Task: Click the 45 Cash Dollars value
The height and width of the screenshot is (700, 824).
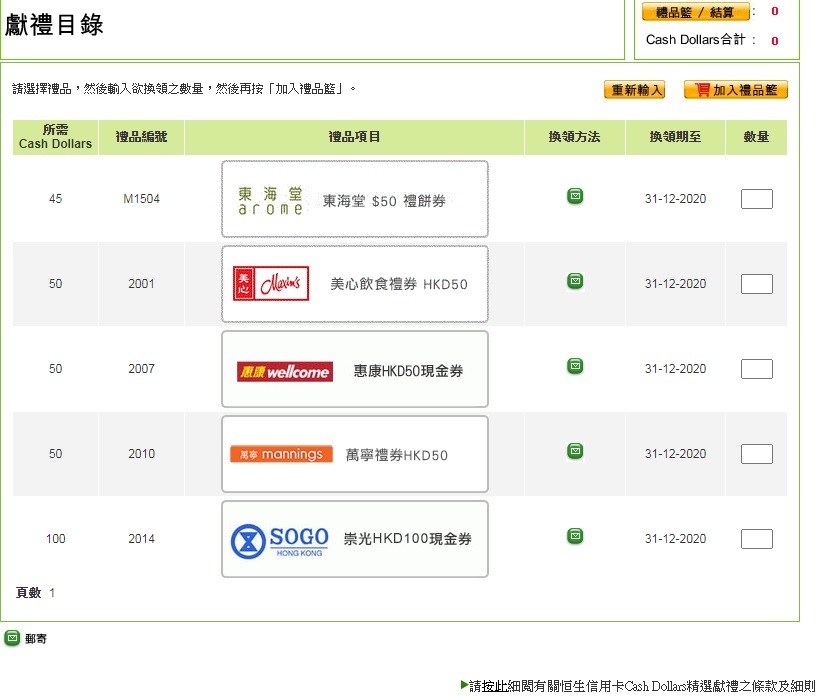Action: point(55,199)
